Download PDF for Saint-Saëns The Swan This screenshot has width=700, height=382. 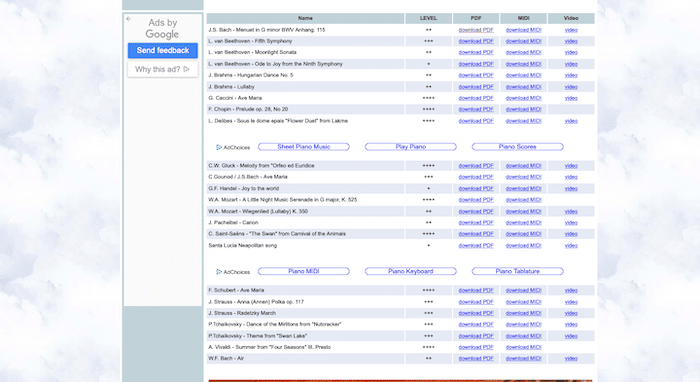[x=476, y=234]
